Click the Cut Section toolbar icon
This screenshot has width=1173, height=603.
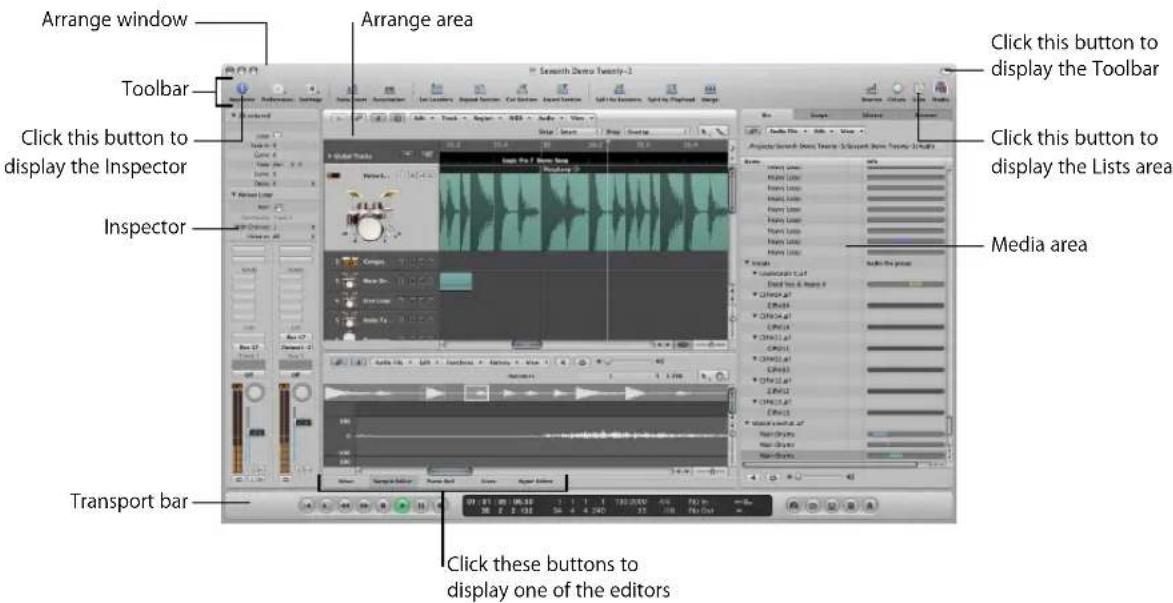click(x=521, y=91)
